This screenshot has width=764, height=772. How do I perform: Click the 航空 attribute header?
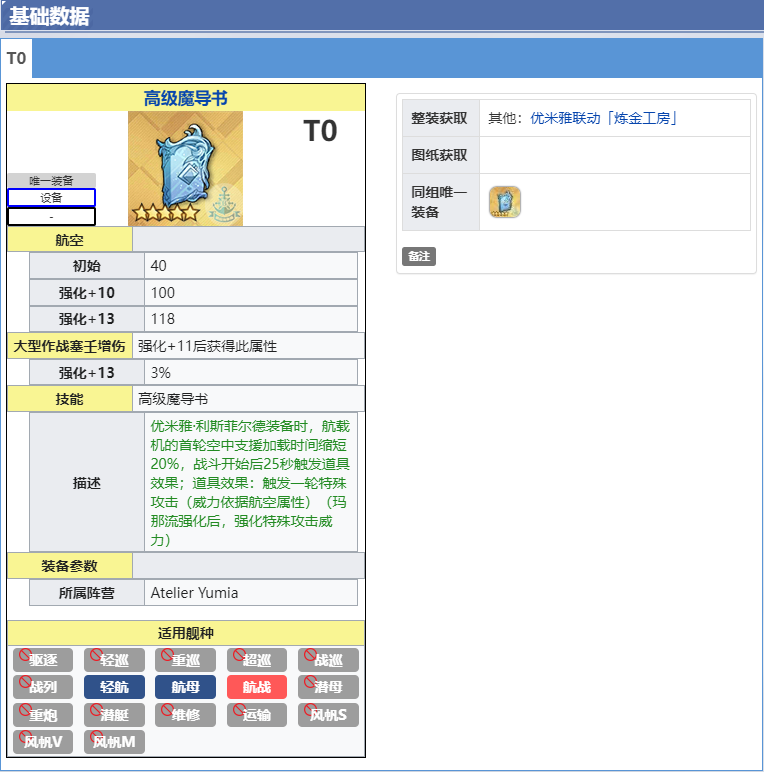(69, 240)
